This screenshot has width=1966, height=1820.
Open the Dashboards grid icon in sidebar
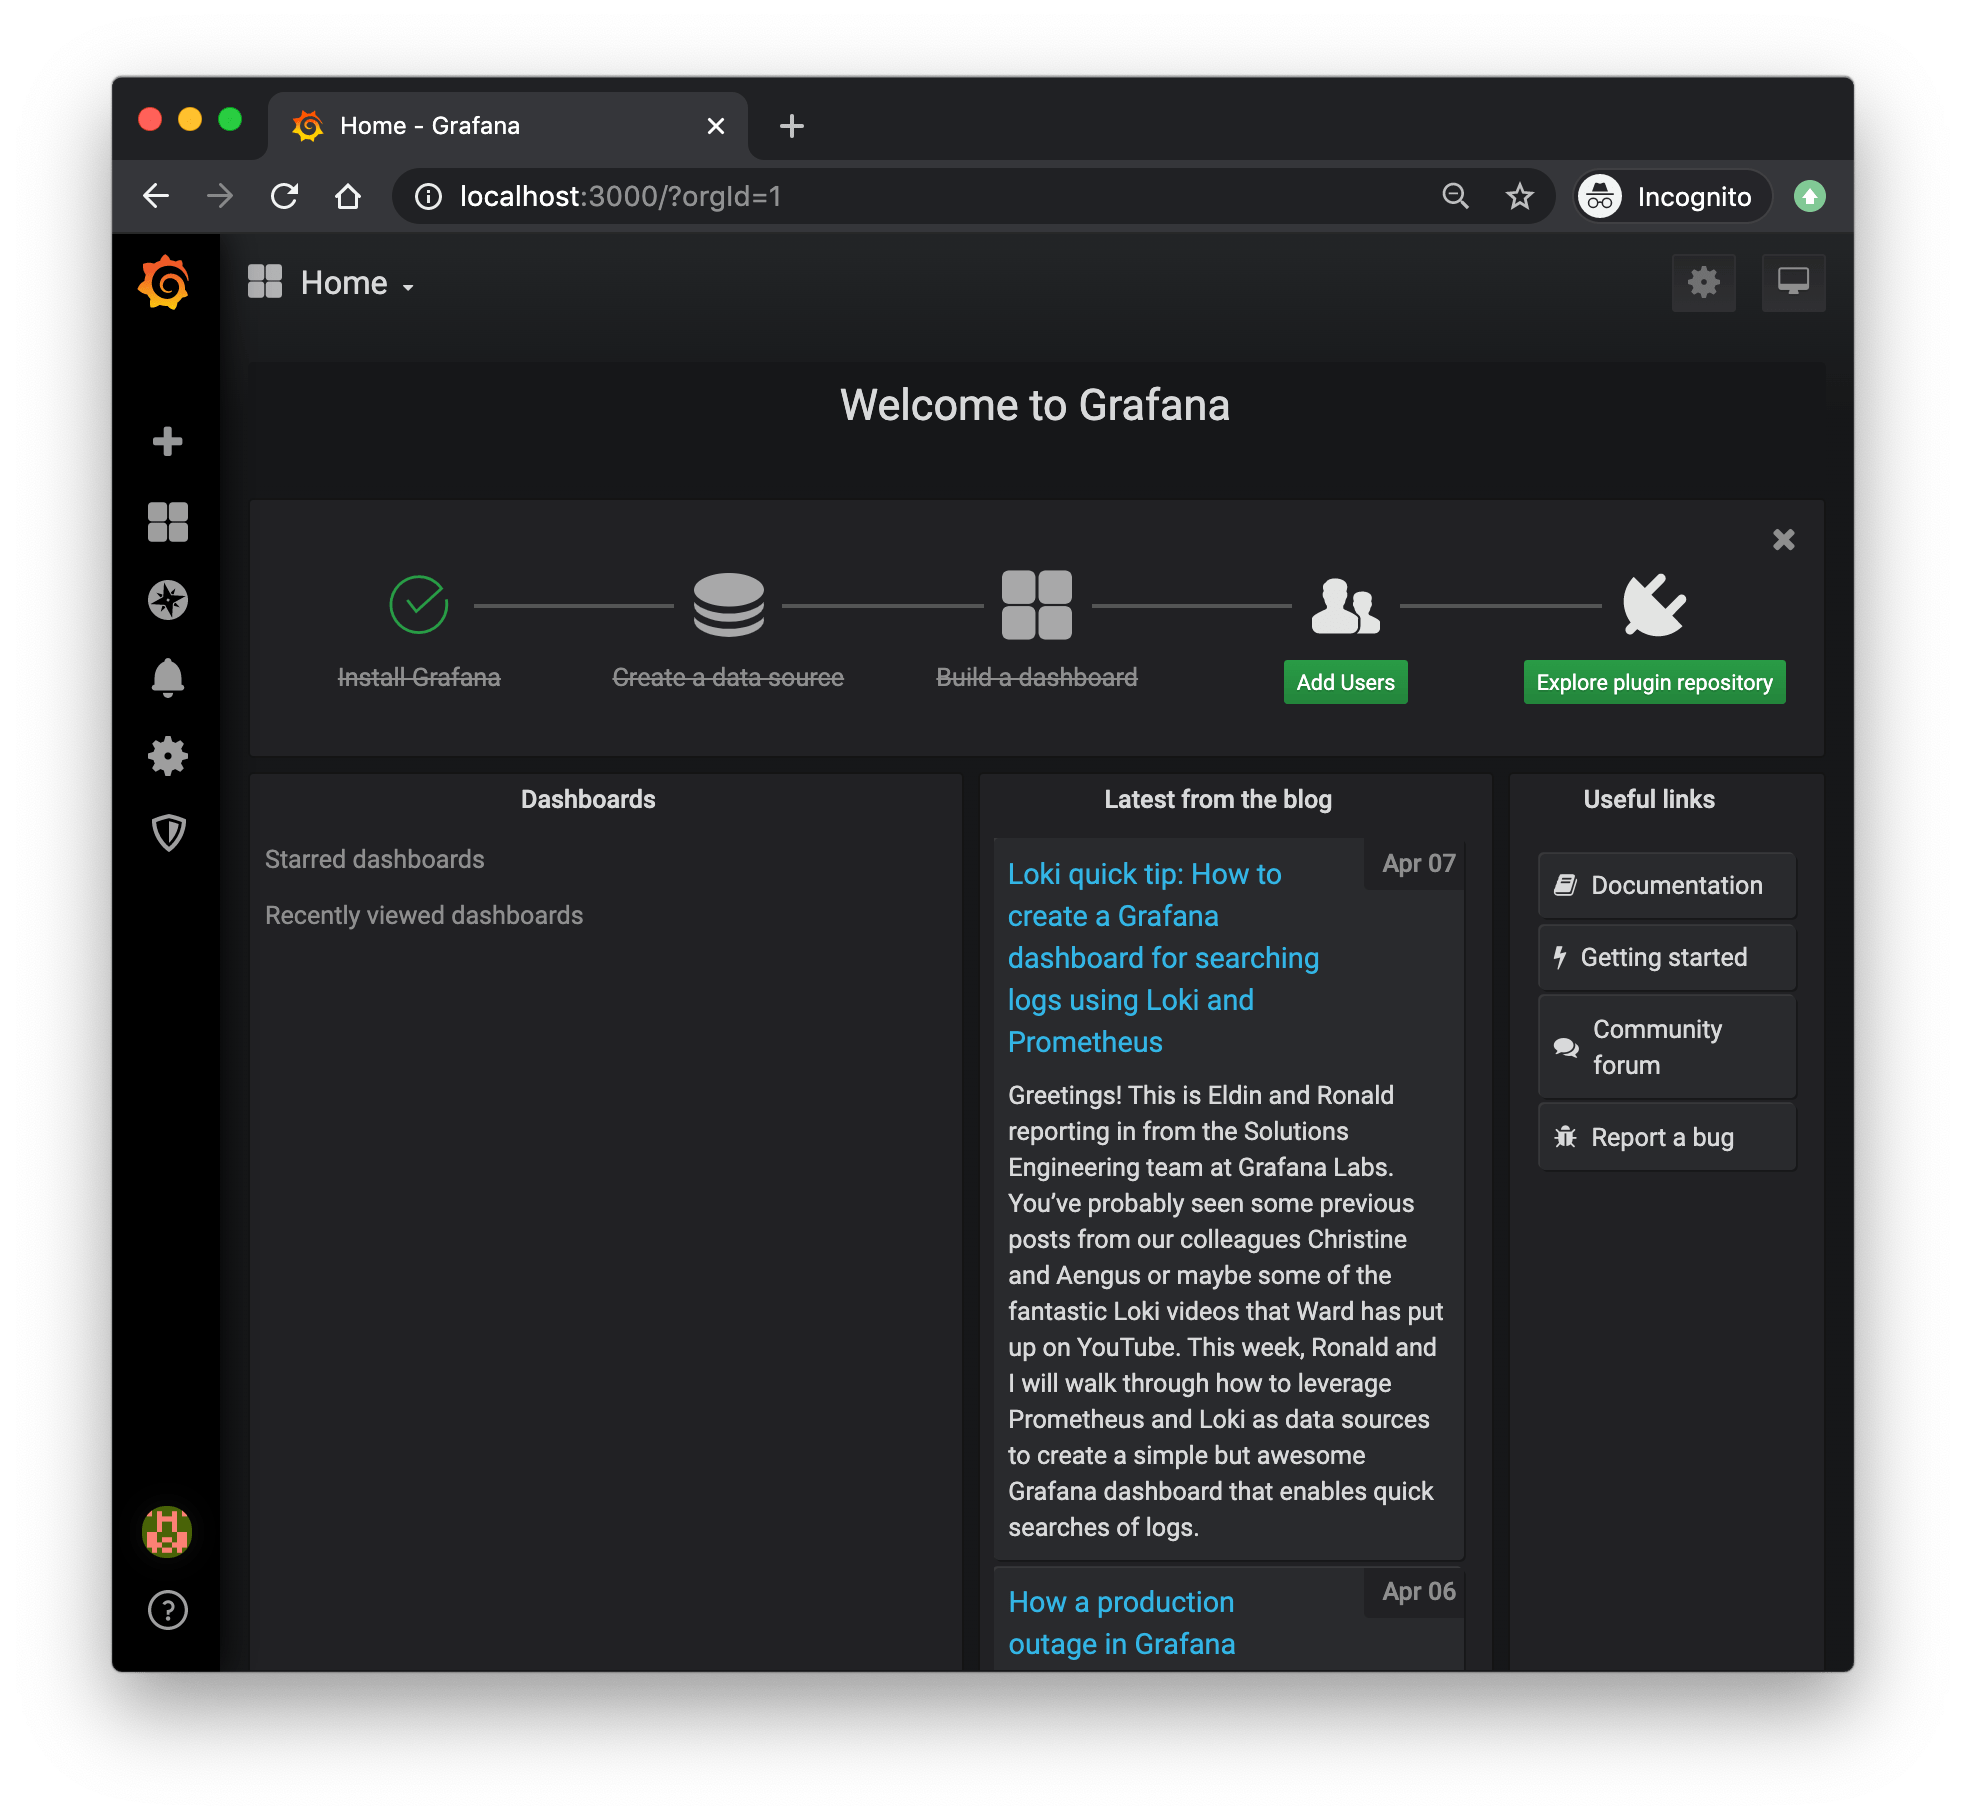[x=167, y=521]
